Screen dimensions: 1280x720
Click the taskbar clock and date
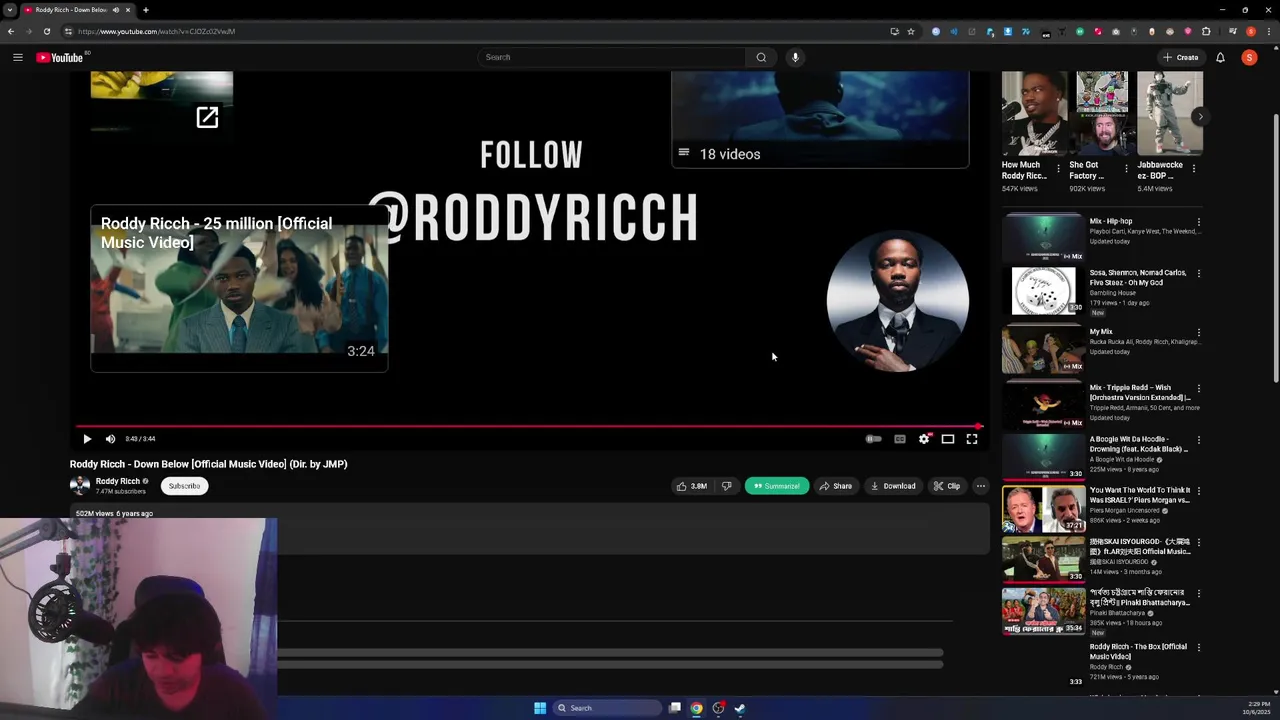click(1256, 708)
